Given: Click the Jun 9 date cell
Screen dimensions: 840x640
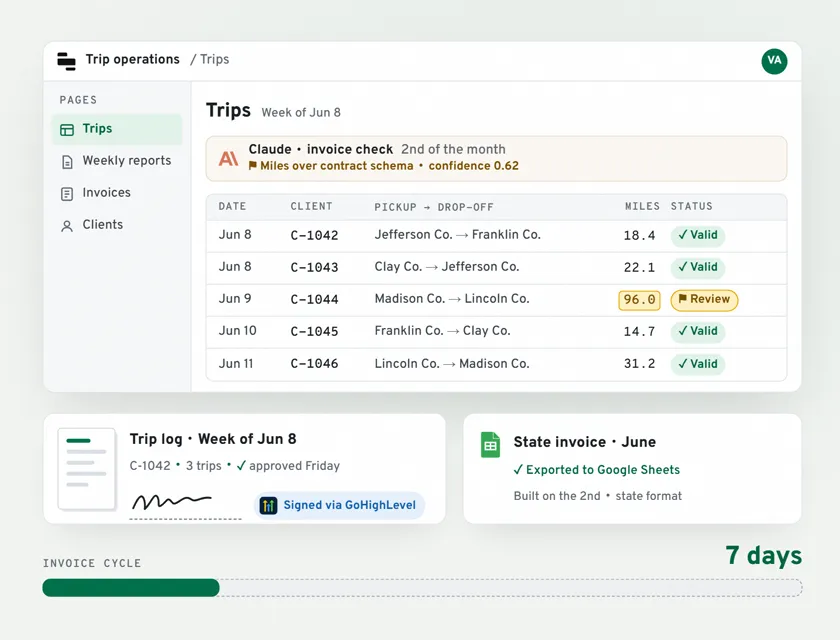Looking at the screenshot, I should click(235, 299).
